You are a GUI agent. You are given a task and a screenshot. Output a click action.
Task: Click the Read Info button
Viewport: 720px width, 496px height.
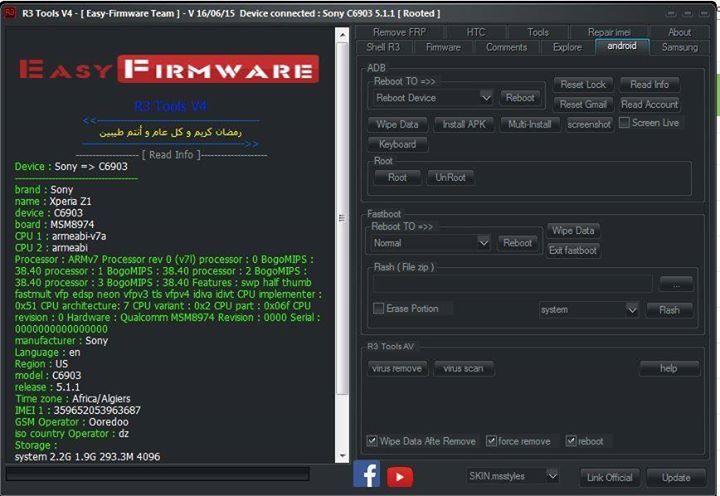(x=649, y=85)
